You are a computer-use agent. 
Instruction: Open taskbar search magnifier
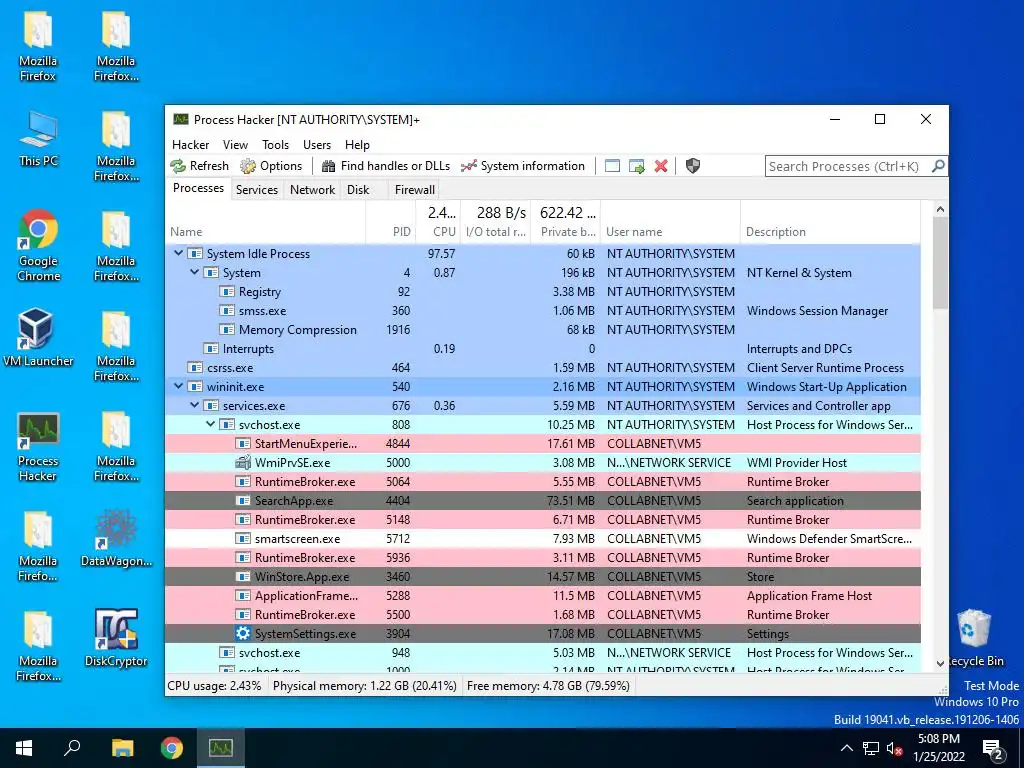click(x=72, y=748)
